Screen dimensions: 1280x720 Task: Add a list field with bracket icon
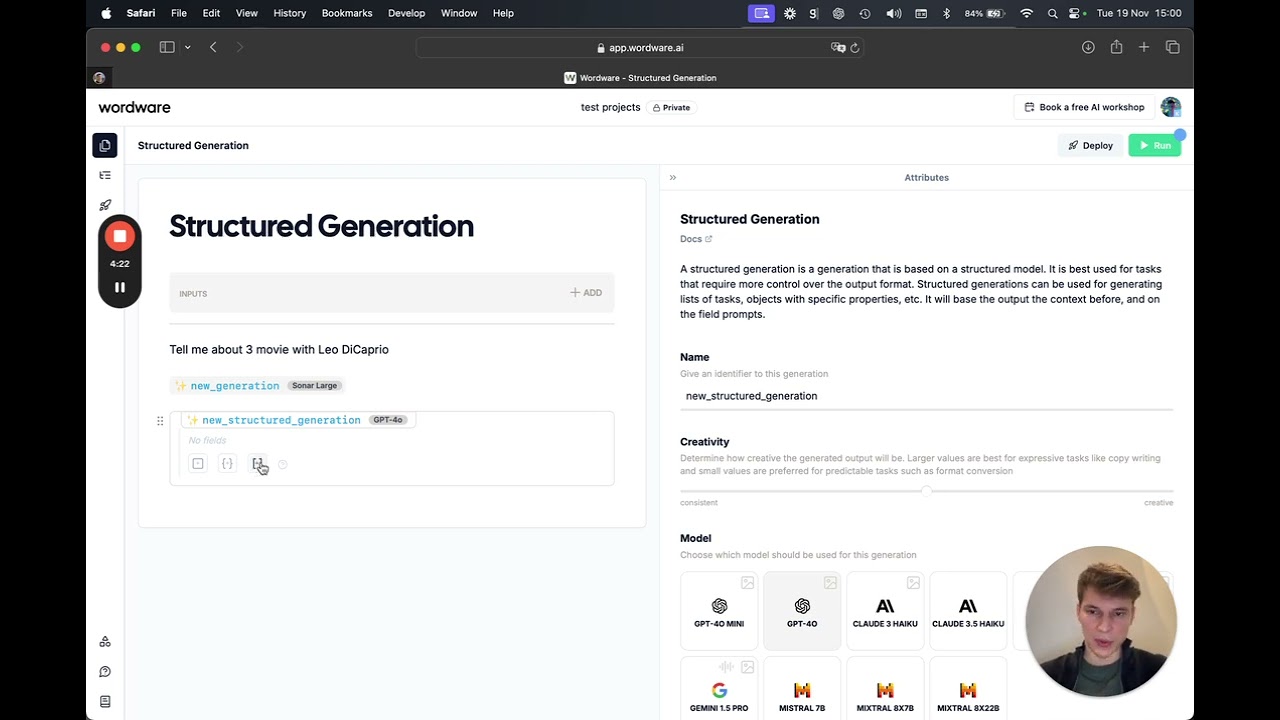click(257, 464)
